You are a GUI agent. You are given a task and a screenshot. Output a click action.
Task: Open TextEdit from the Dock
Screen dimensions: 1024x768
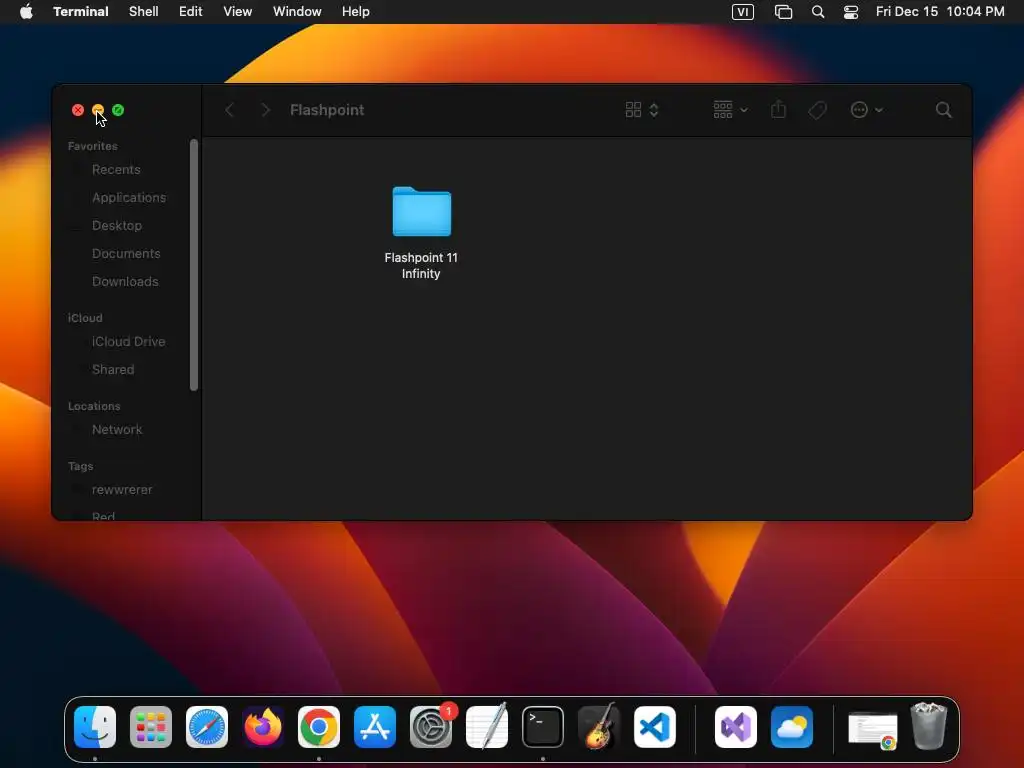[x=487, y=727]
